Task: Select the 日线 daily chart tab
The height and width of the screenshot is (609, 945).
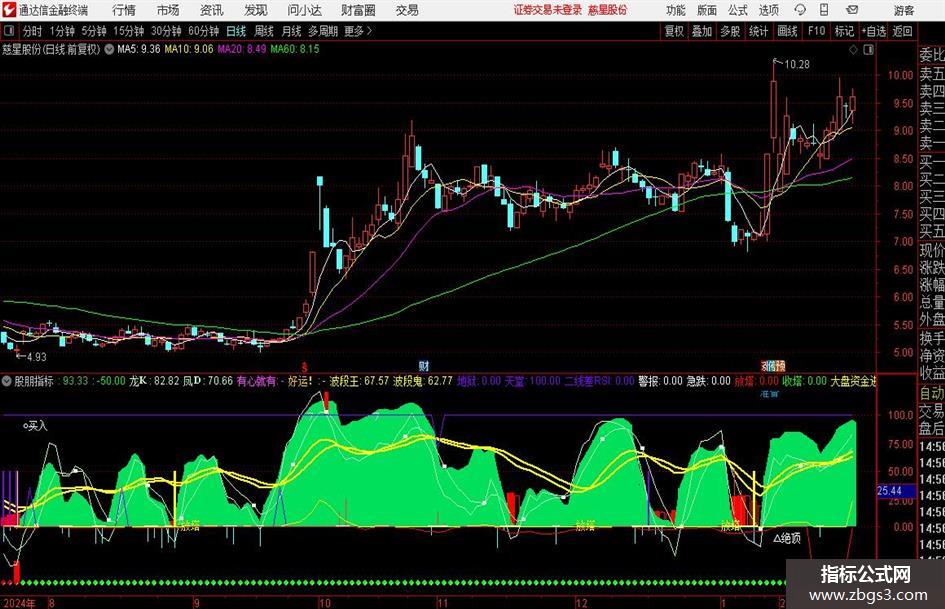Action: point(236,31)
